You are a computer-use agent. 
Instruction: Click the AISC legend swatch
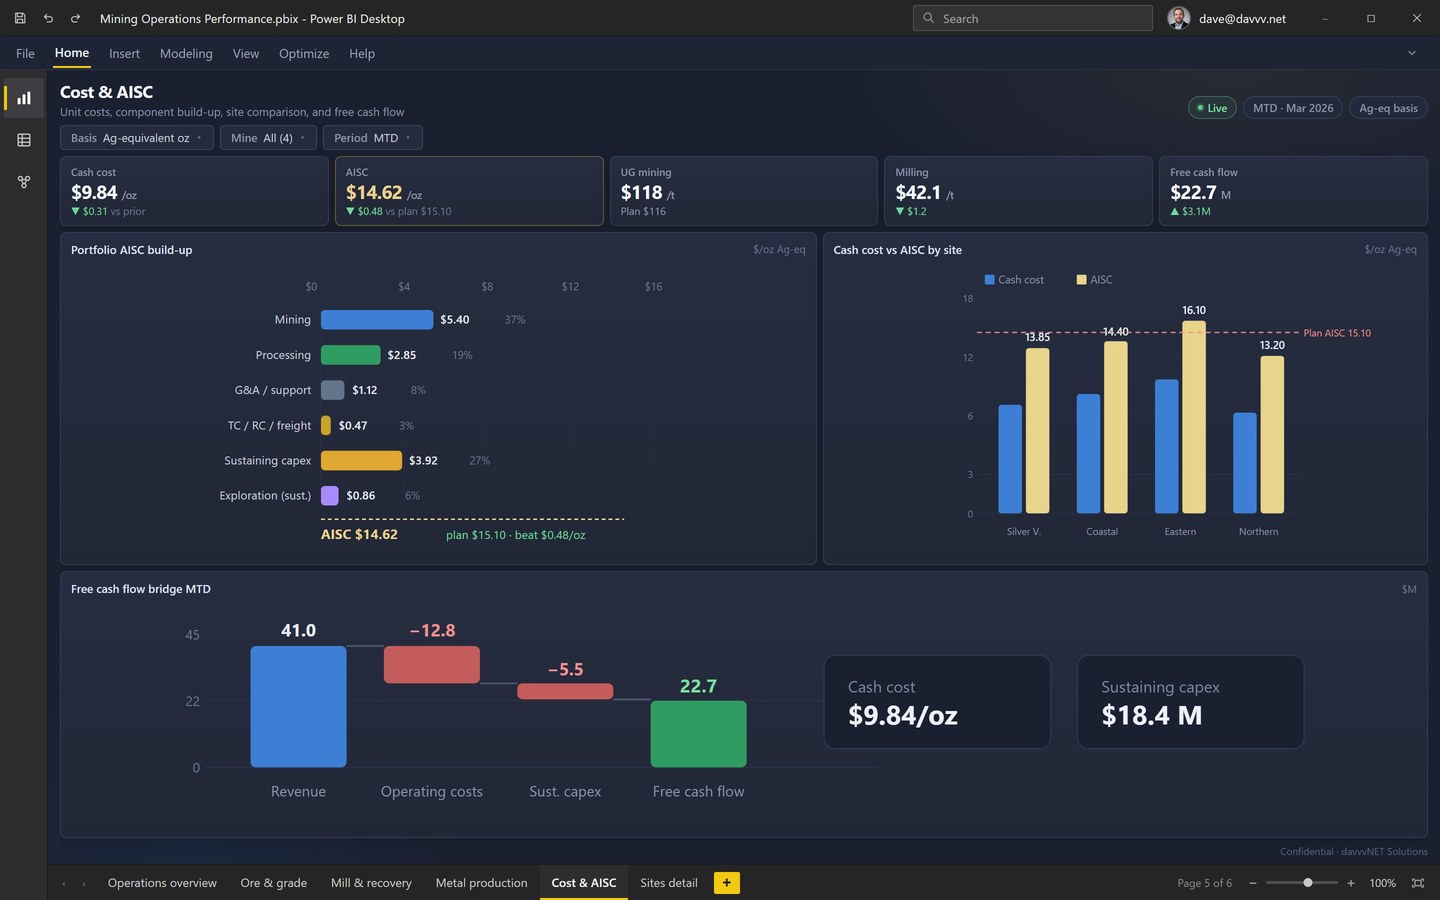[x=1081, y=280]
